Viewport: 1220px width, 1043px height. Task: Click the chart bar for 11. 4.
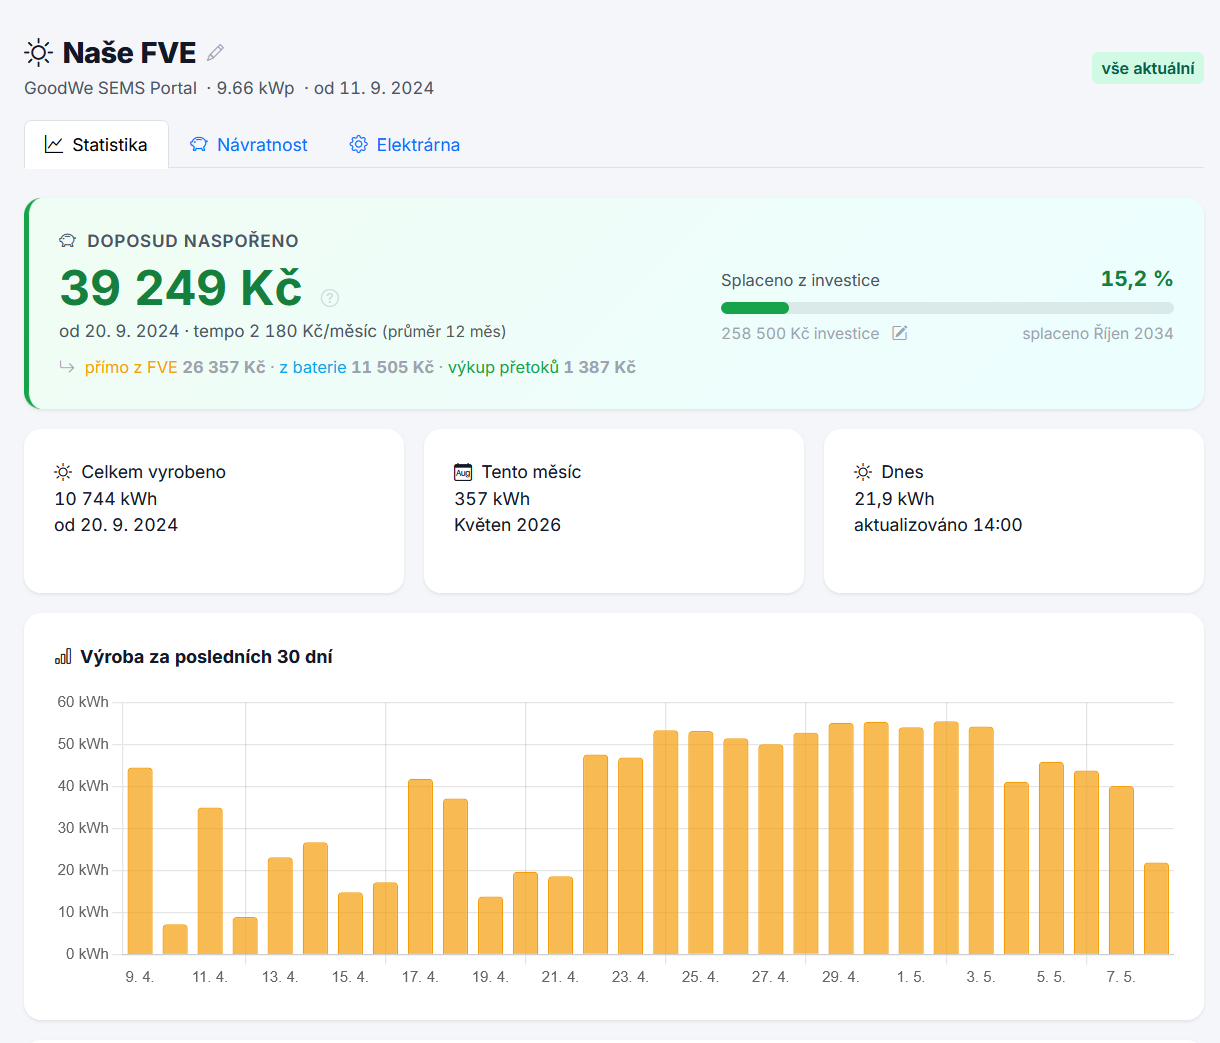210,881
